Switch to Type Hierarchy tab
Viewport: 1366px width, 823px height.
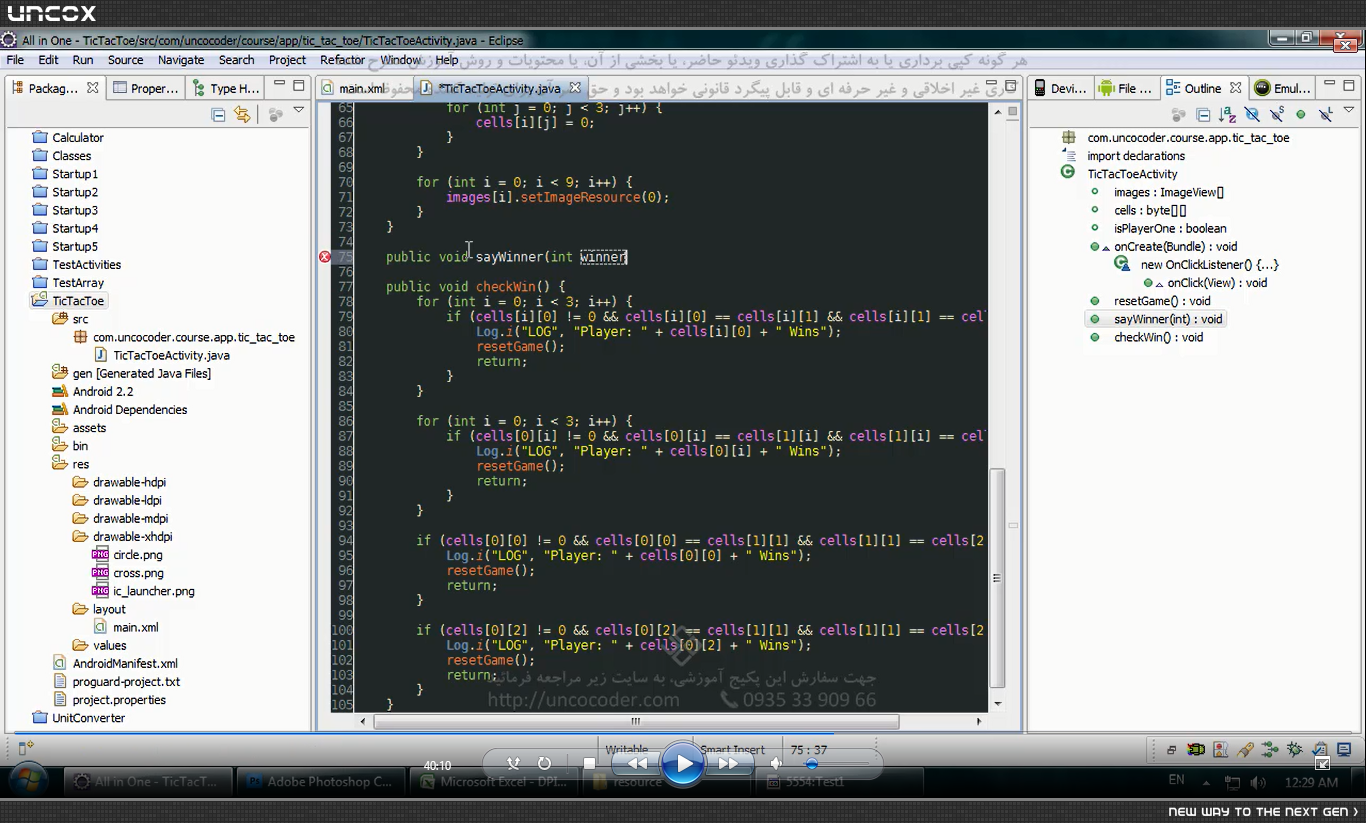coord(226,88)
